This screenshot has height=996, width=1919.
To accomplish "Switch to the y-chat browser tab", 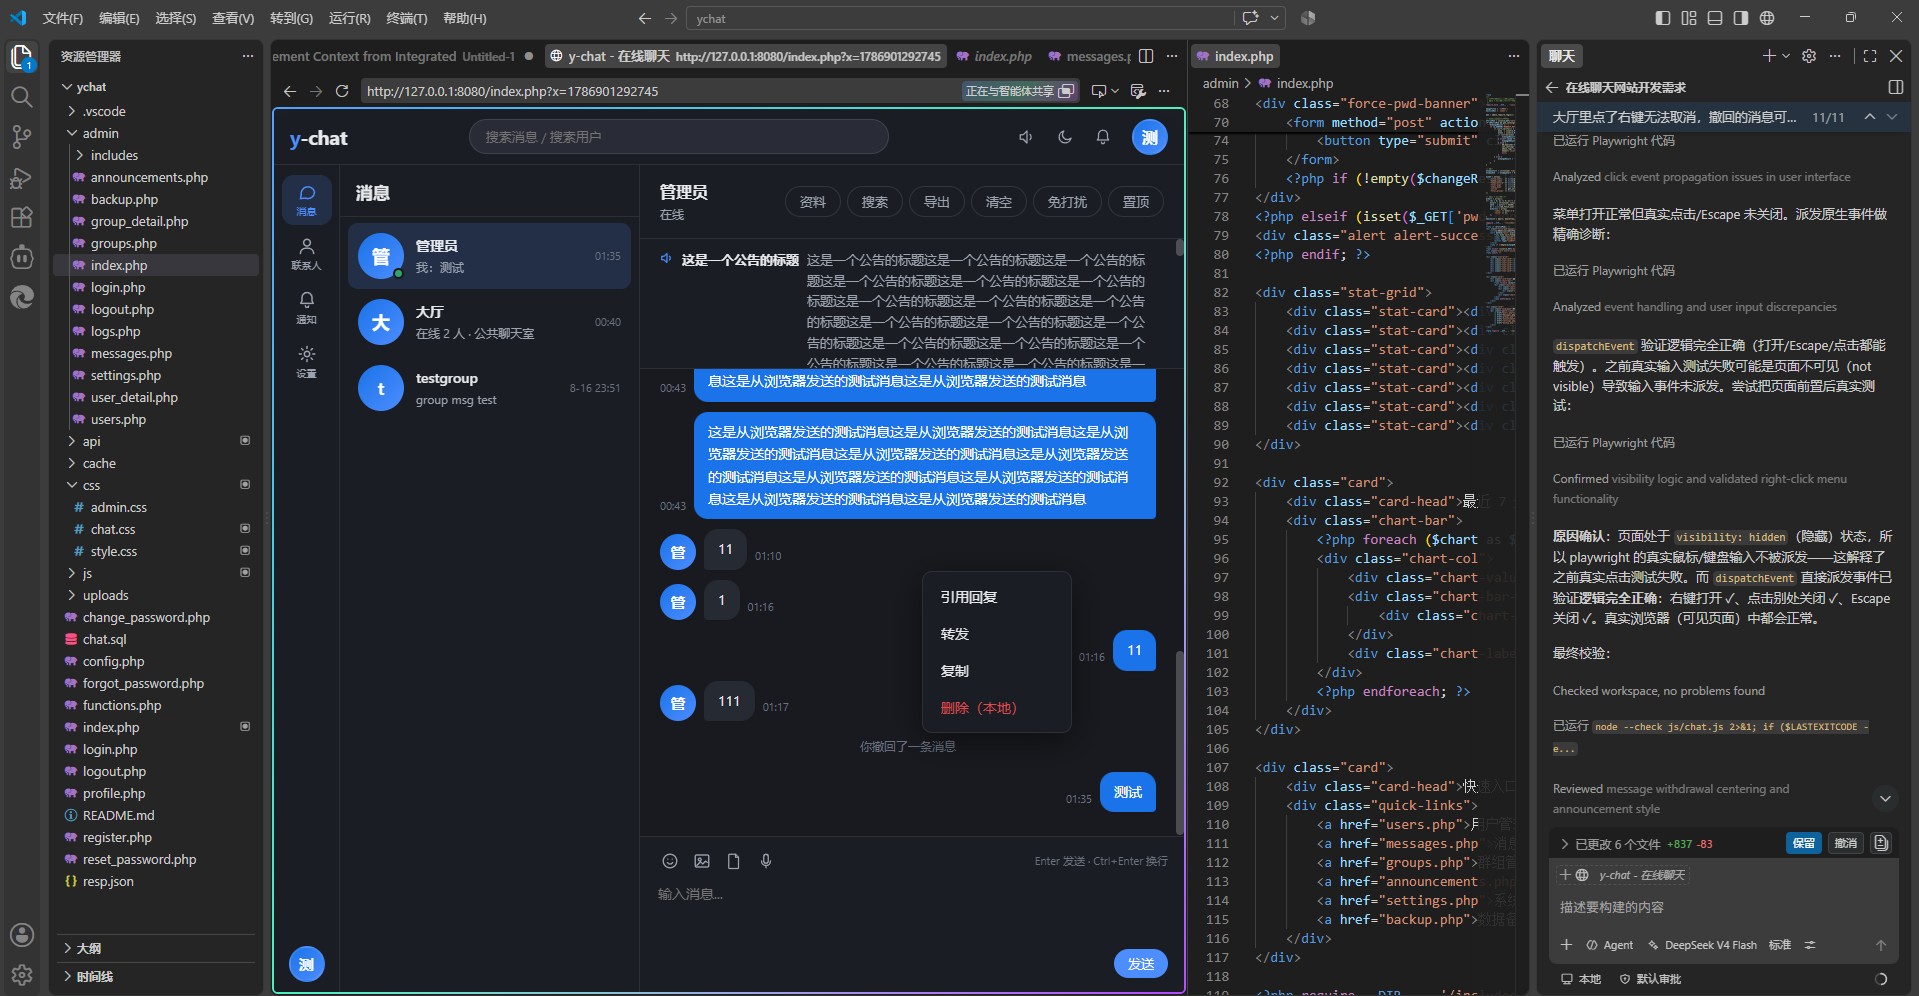I will click(745, 56).
